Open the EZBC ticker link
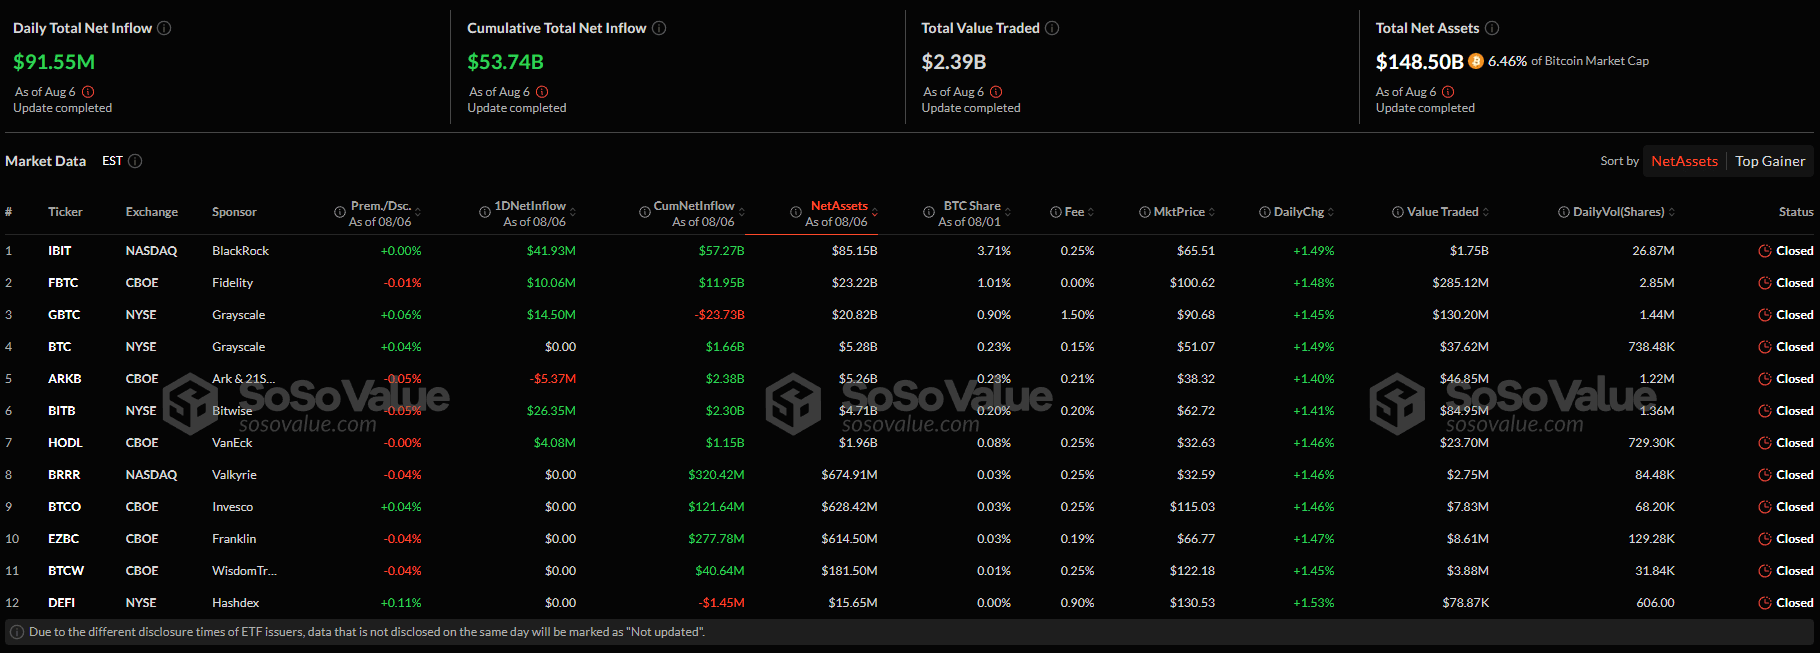This screenshot has width=1820, height=653. click(63, 539)
